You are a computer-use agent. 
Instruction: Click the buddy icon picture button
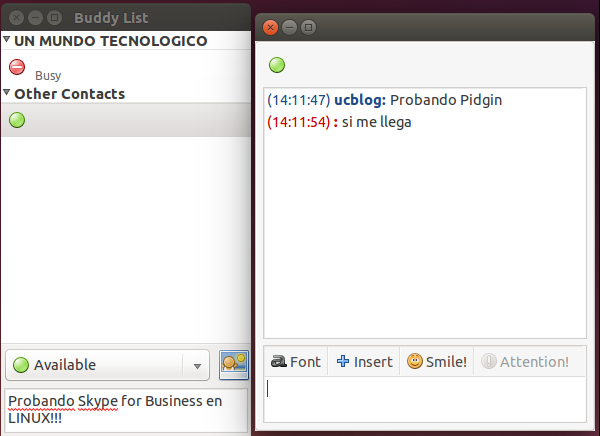click(234, 365)
